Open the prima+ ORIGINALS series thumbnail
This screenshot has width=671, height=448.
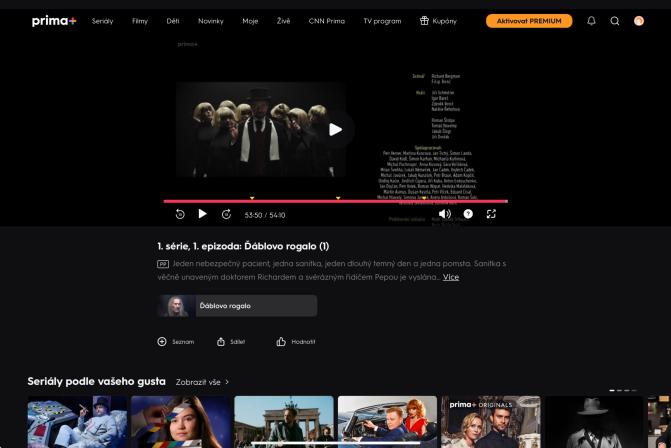click(491, 421)
